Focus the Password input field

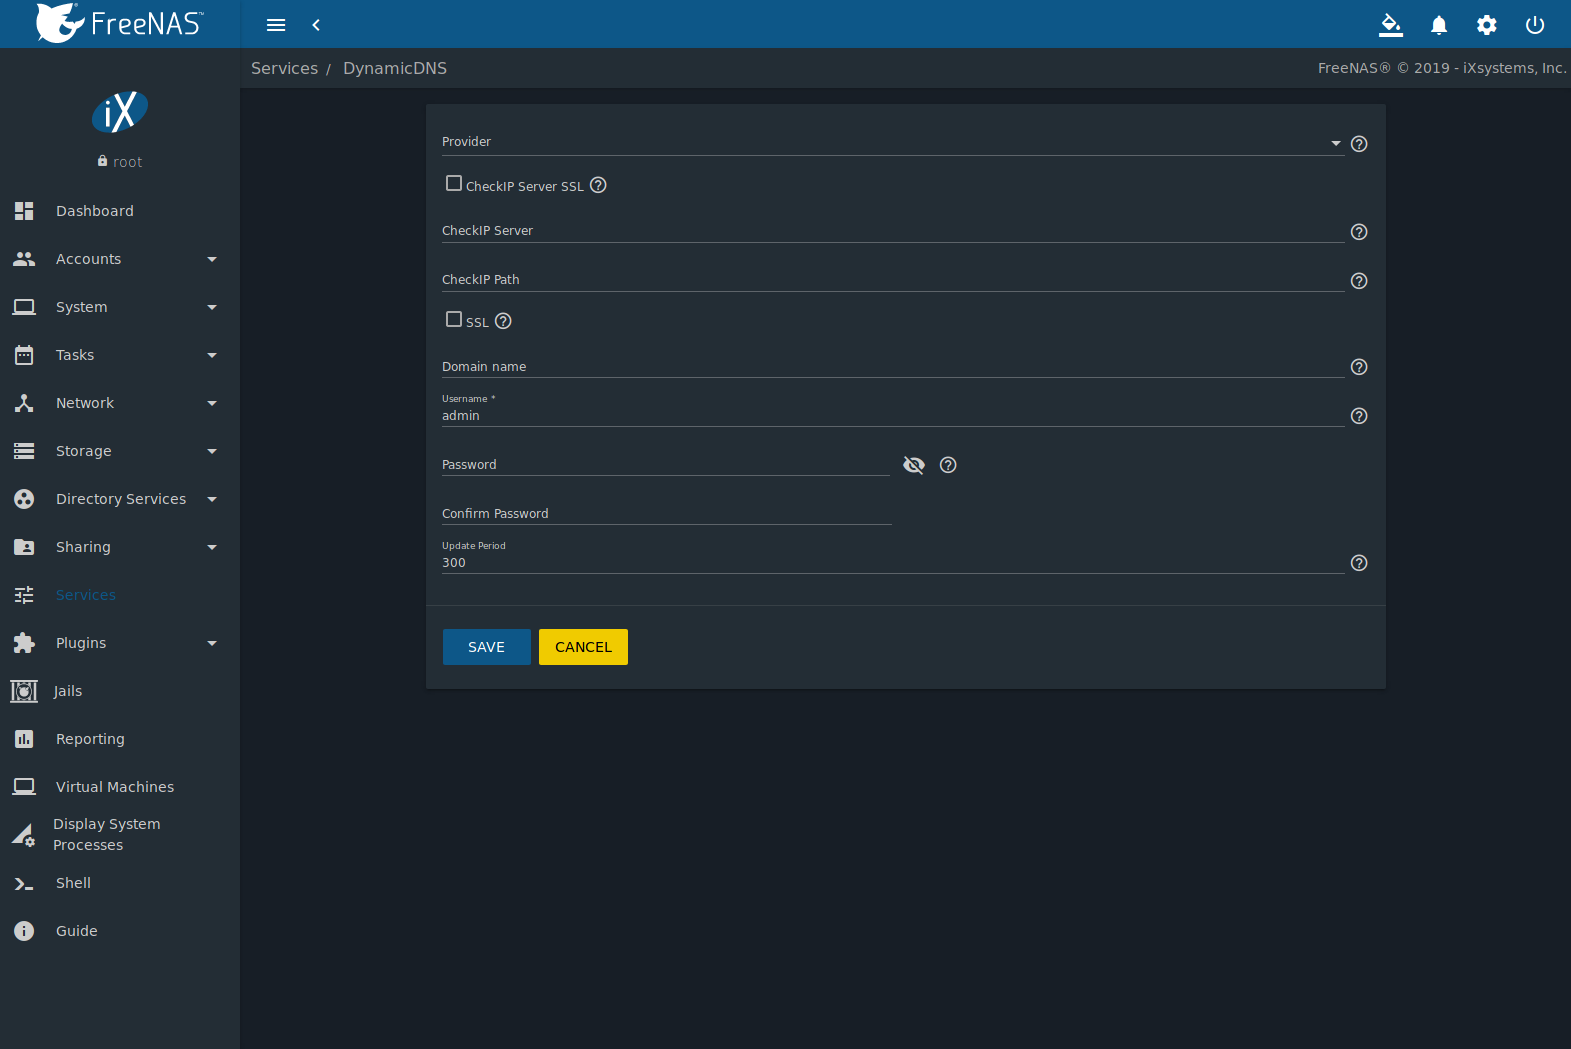tap(666, 464)
